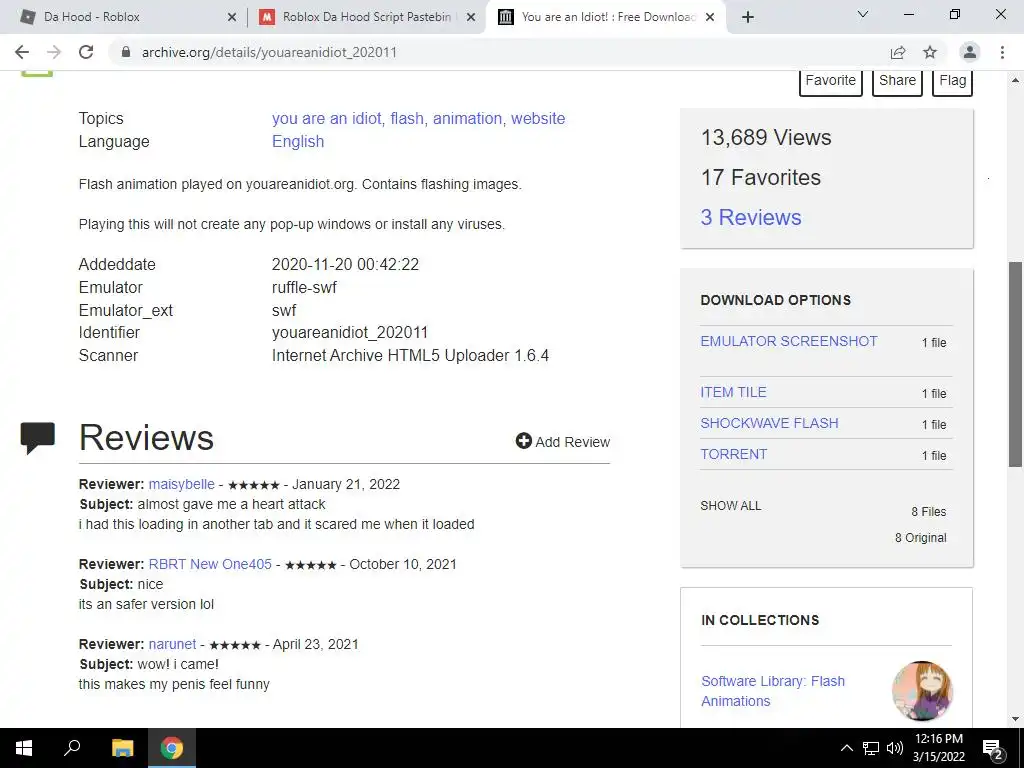The height and width of the screenshot is (768, 1024).
Task: Flag this item
Action: pyautogui.click(x=952, y=81)
